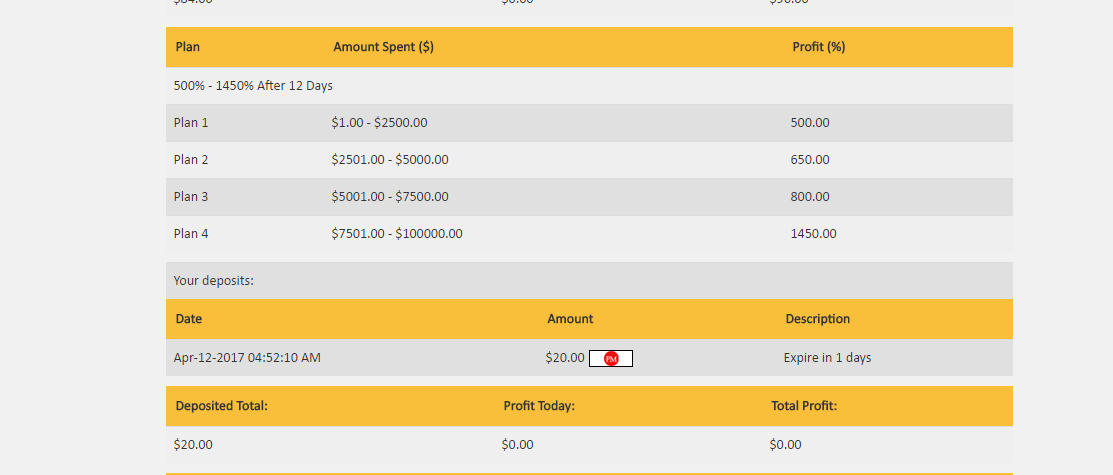The height and width of the screenshot is (475, 1113).
Task: Select the Amount Spent ($) column header
Action: pos(383,47)
